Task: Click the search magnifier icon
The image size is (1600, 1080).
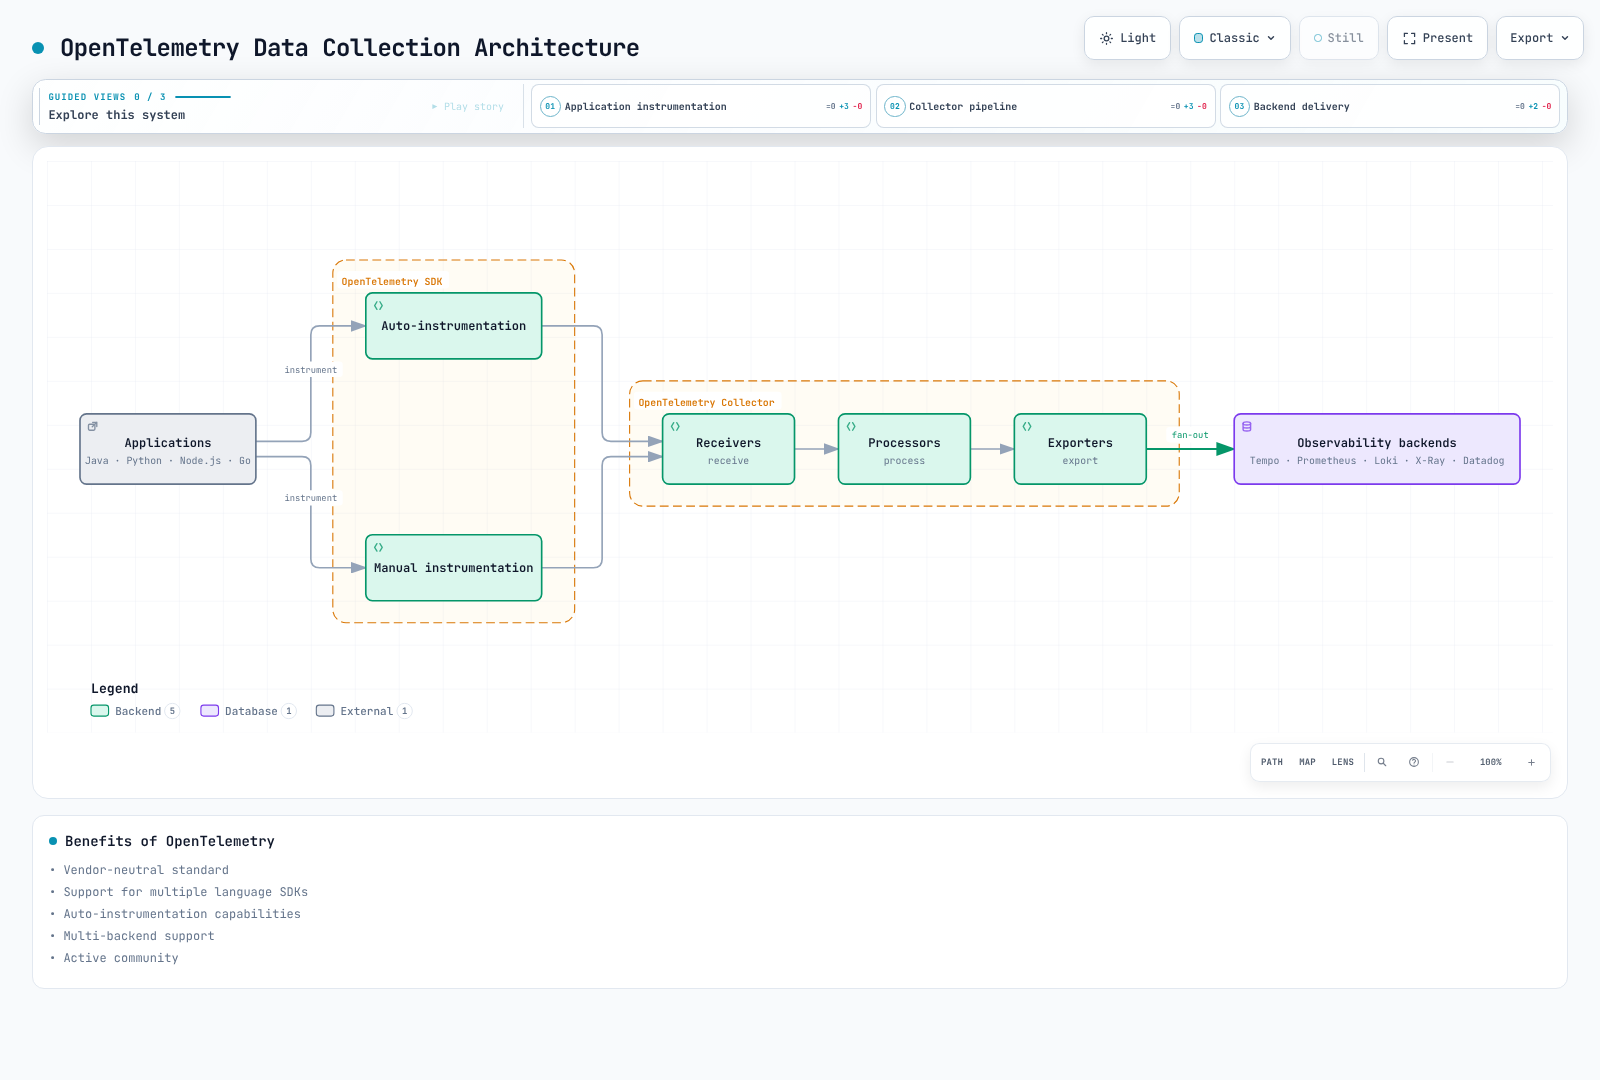Action: pos(1382,762)
